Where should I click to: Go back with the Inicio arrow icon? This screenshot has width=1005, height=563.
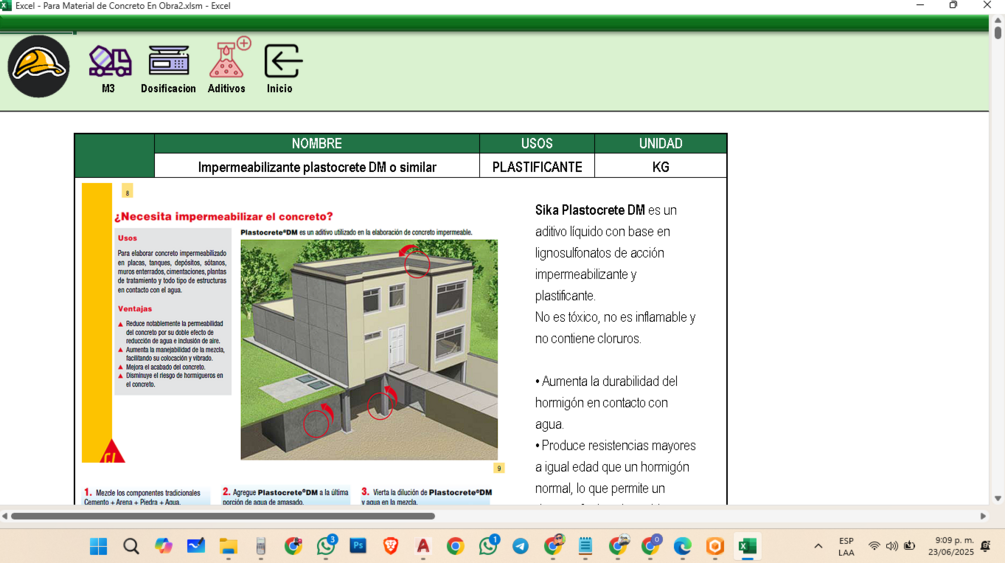click(282, 61)
